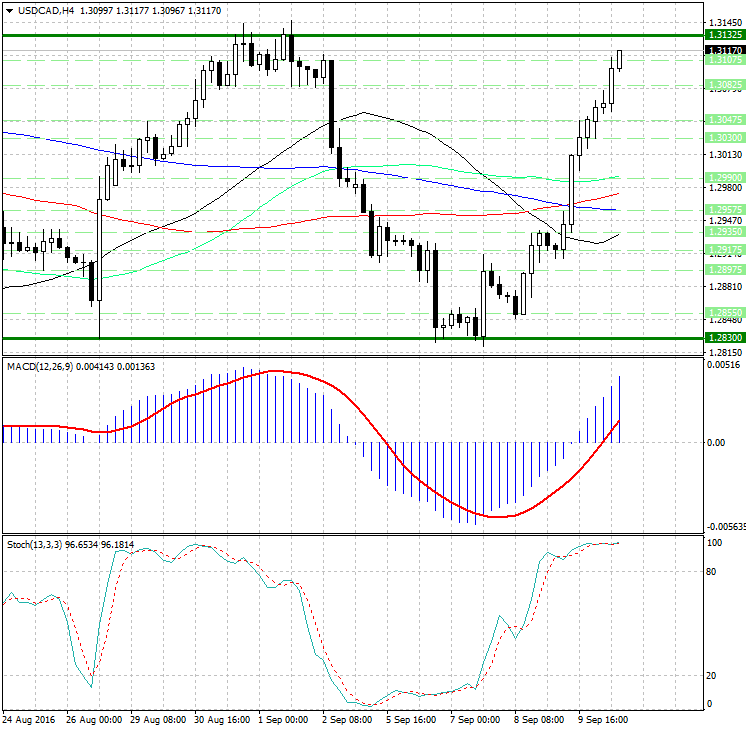The height and width of the screenshot is (731, 746).
Task: Click the MACD(12,26,9) indicator label
Action: [40, 367]
